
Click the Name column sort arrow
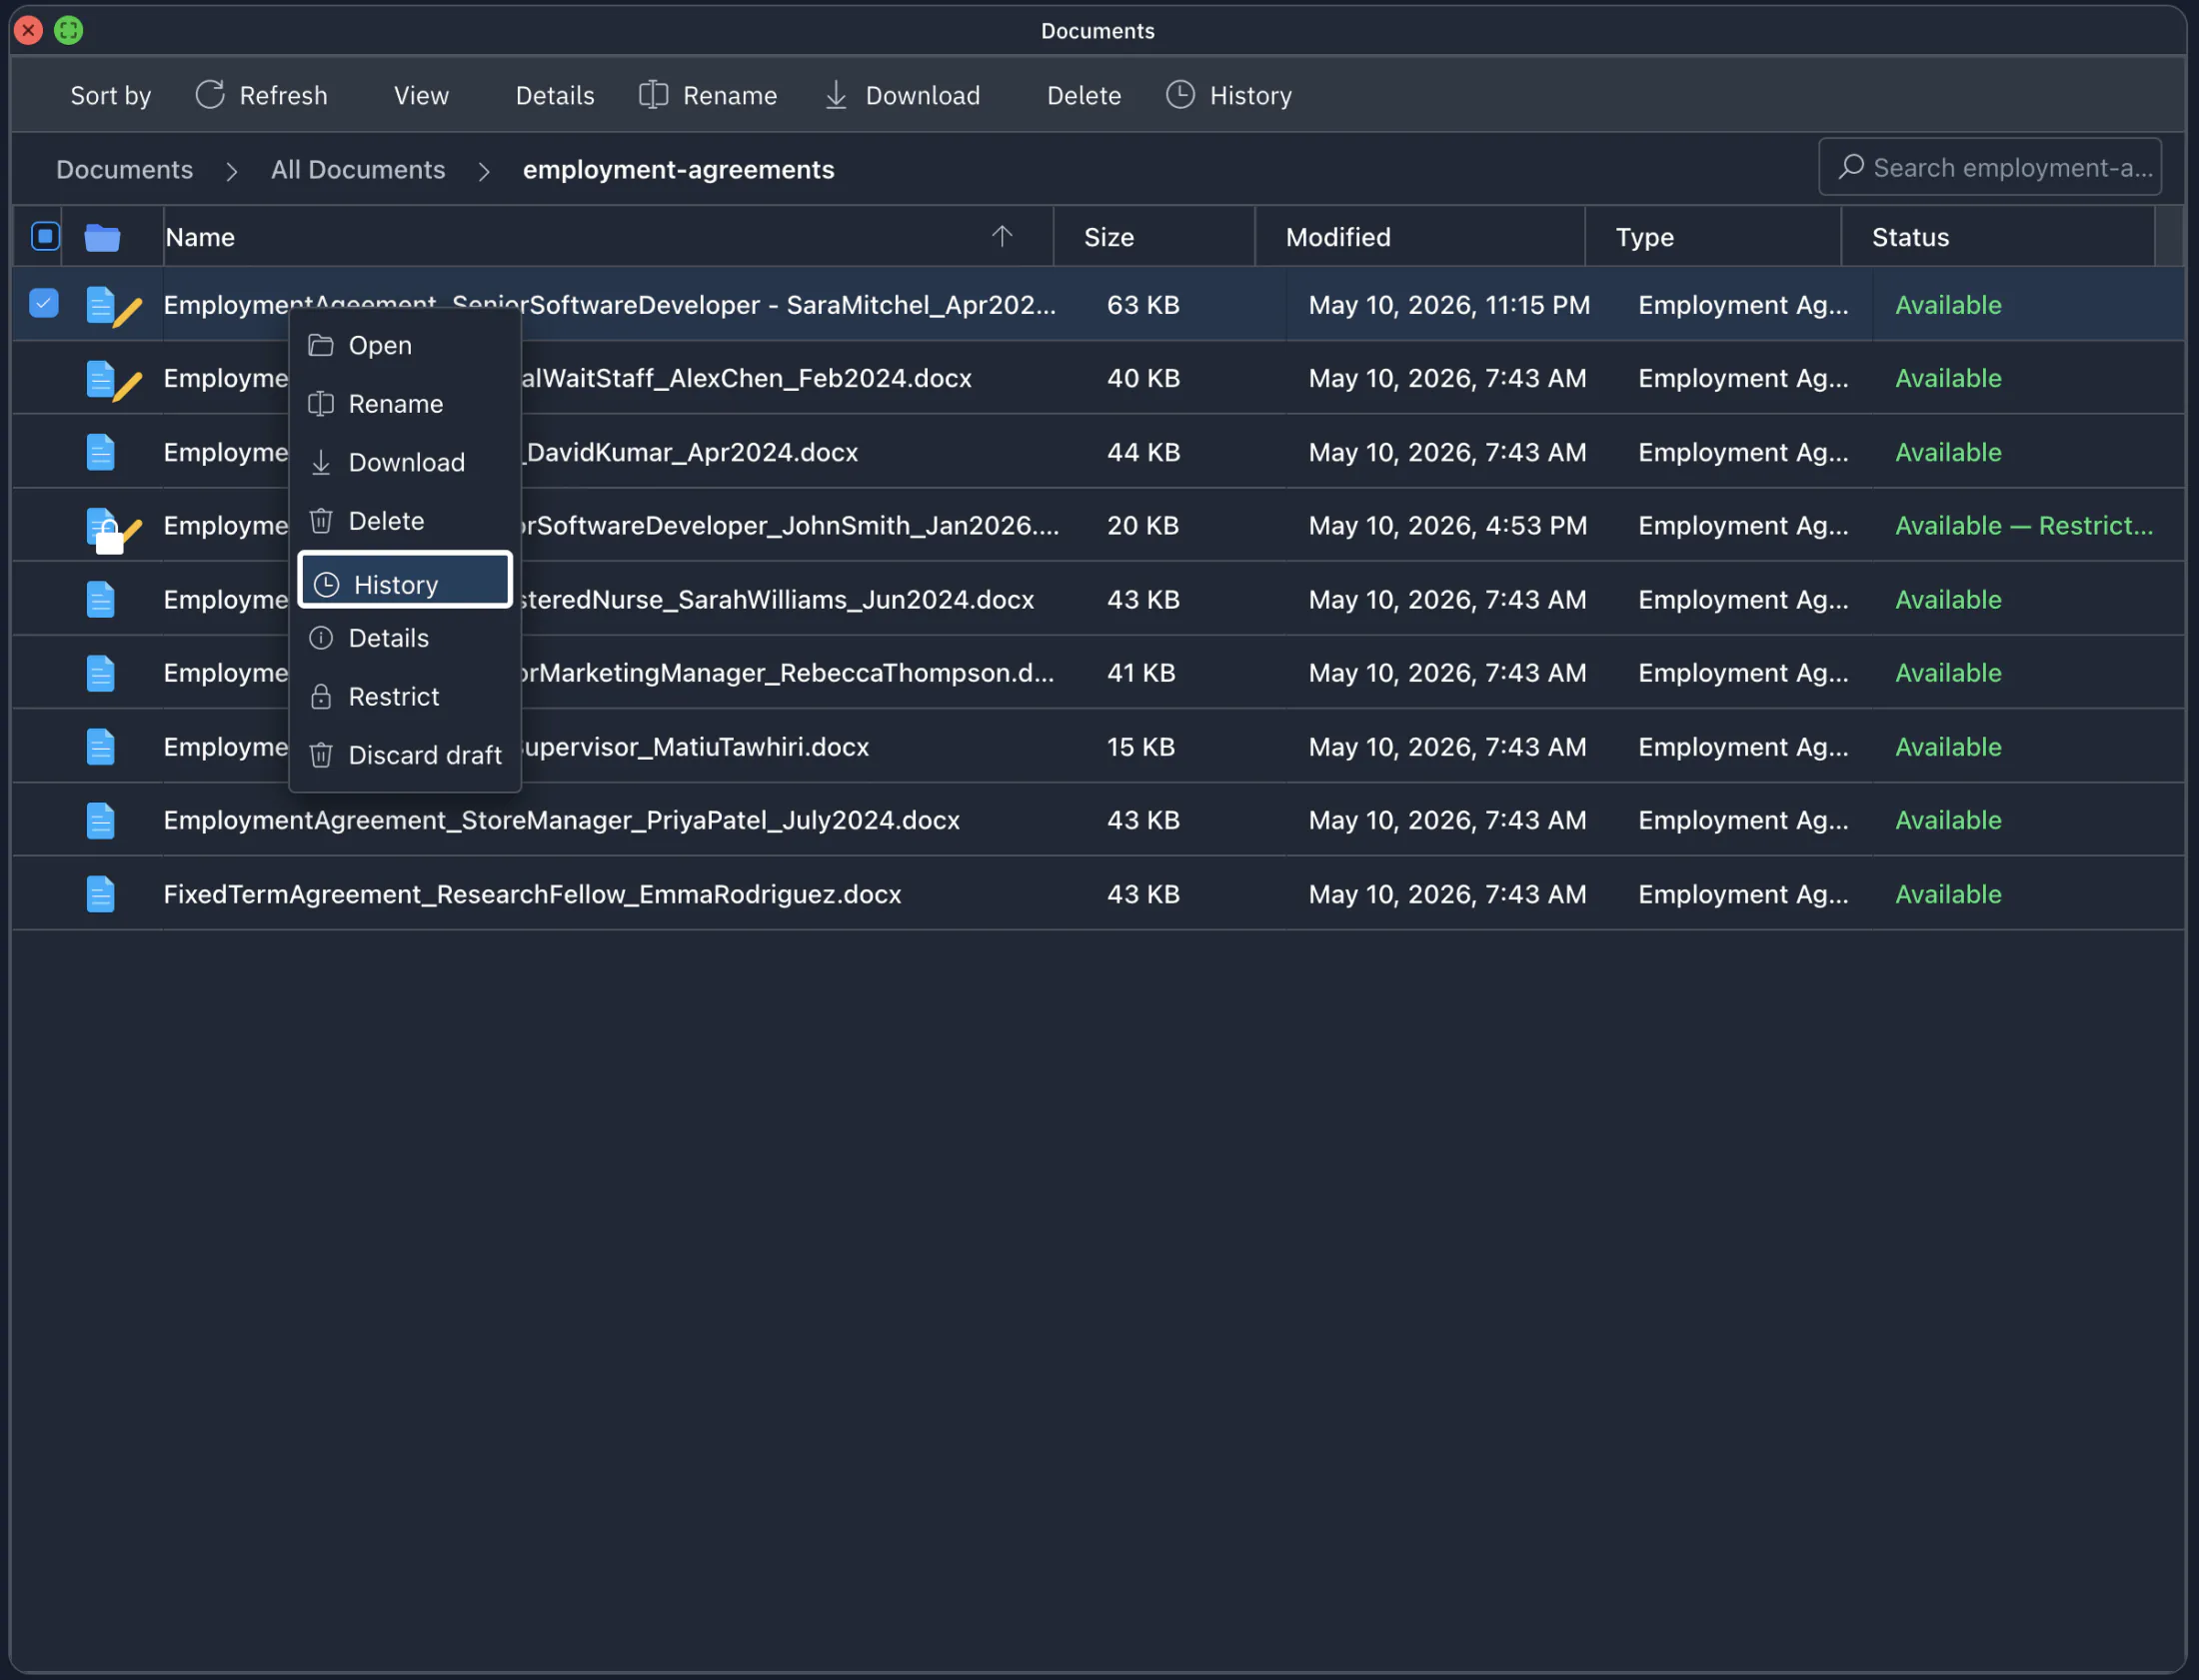pyautogui.click(x=1002, y=236)
